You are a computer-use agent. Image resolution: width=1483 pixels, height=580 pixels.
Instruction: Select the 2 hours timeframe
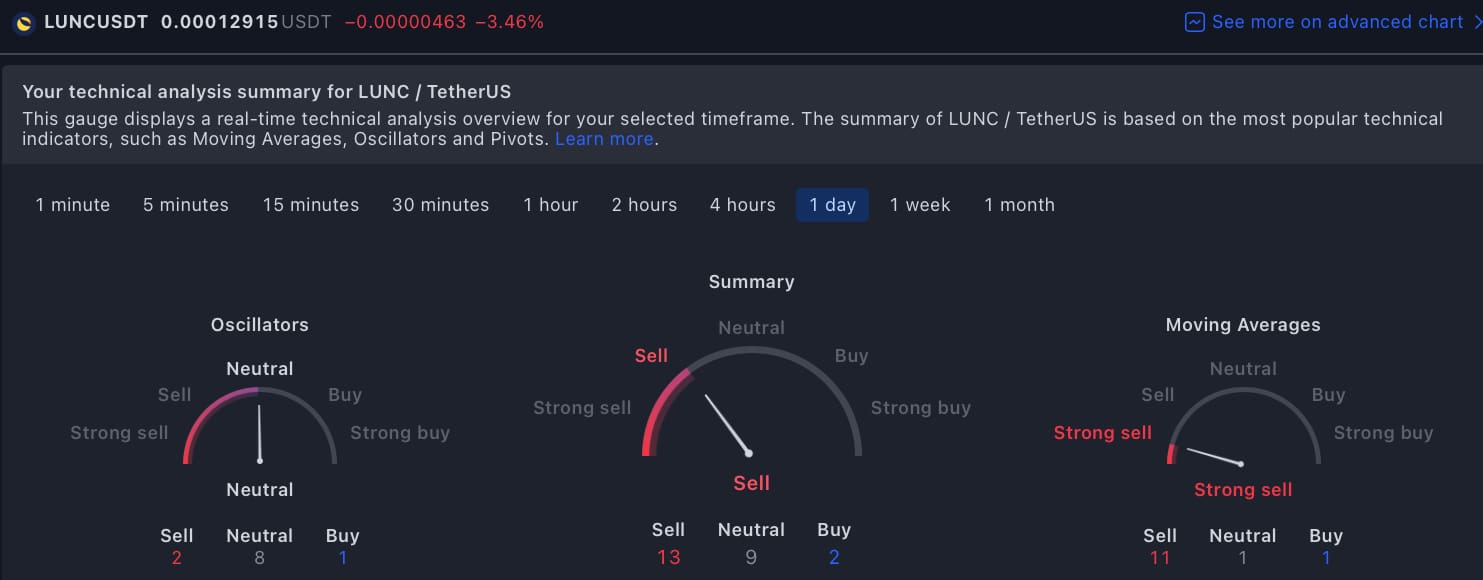click(644, 204)
